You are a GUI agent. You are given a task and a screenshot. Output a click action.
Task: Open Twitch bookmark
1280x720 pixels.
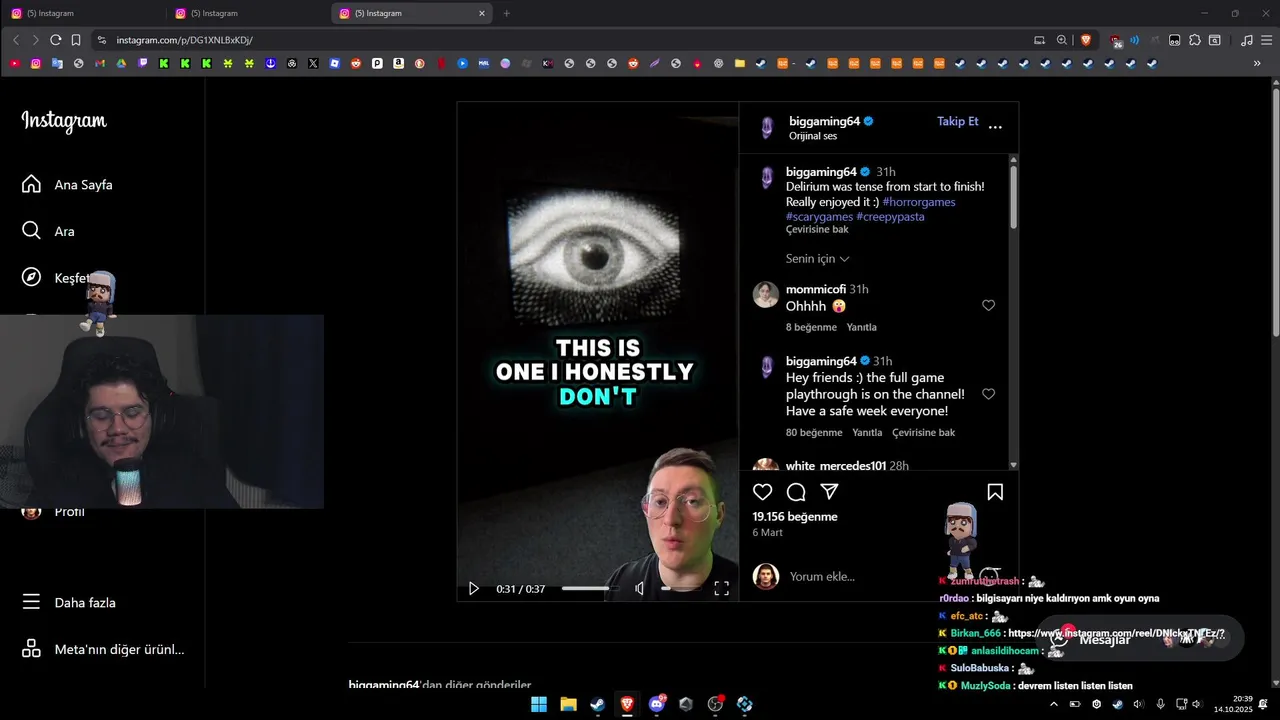[x=143, y=63]
